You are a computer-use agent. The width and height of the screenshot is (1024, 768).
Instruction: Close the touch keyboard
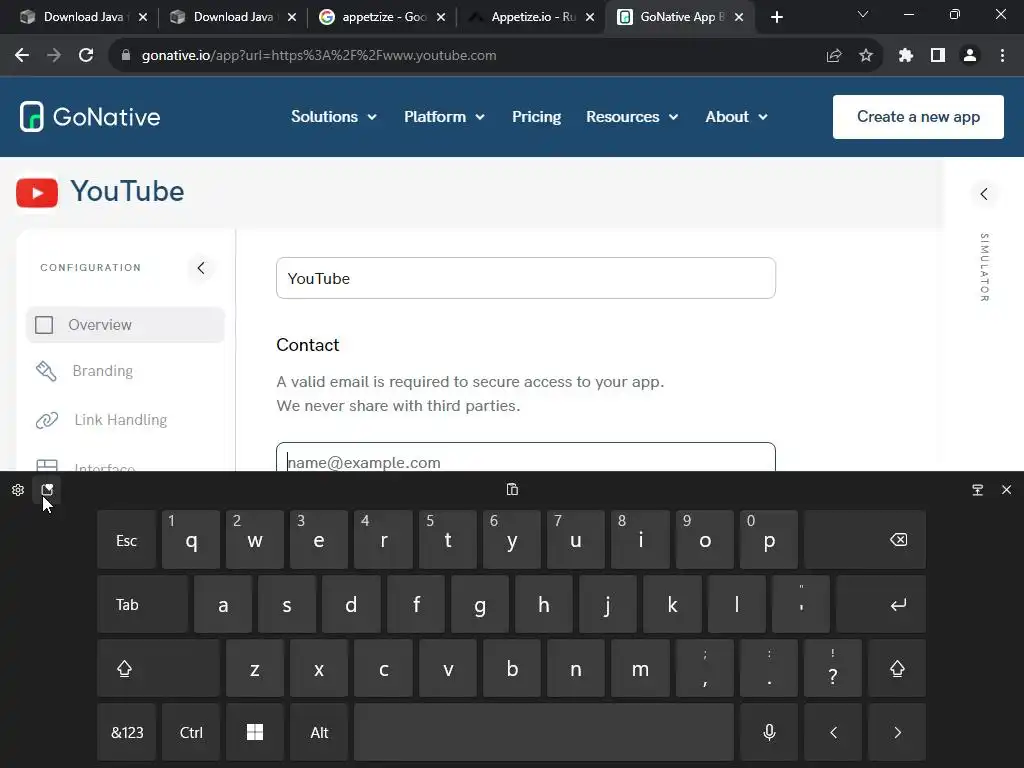1006,490
